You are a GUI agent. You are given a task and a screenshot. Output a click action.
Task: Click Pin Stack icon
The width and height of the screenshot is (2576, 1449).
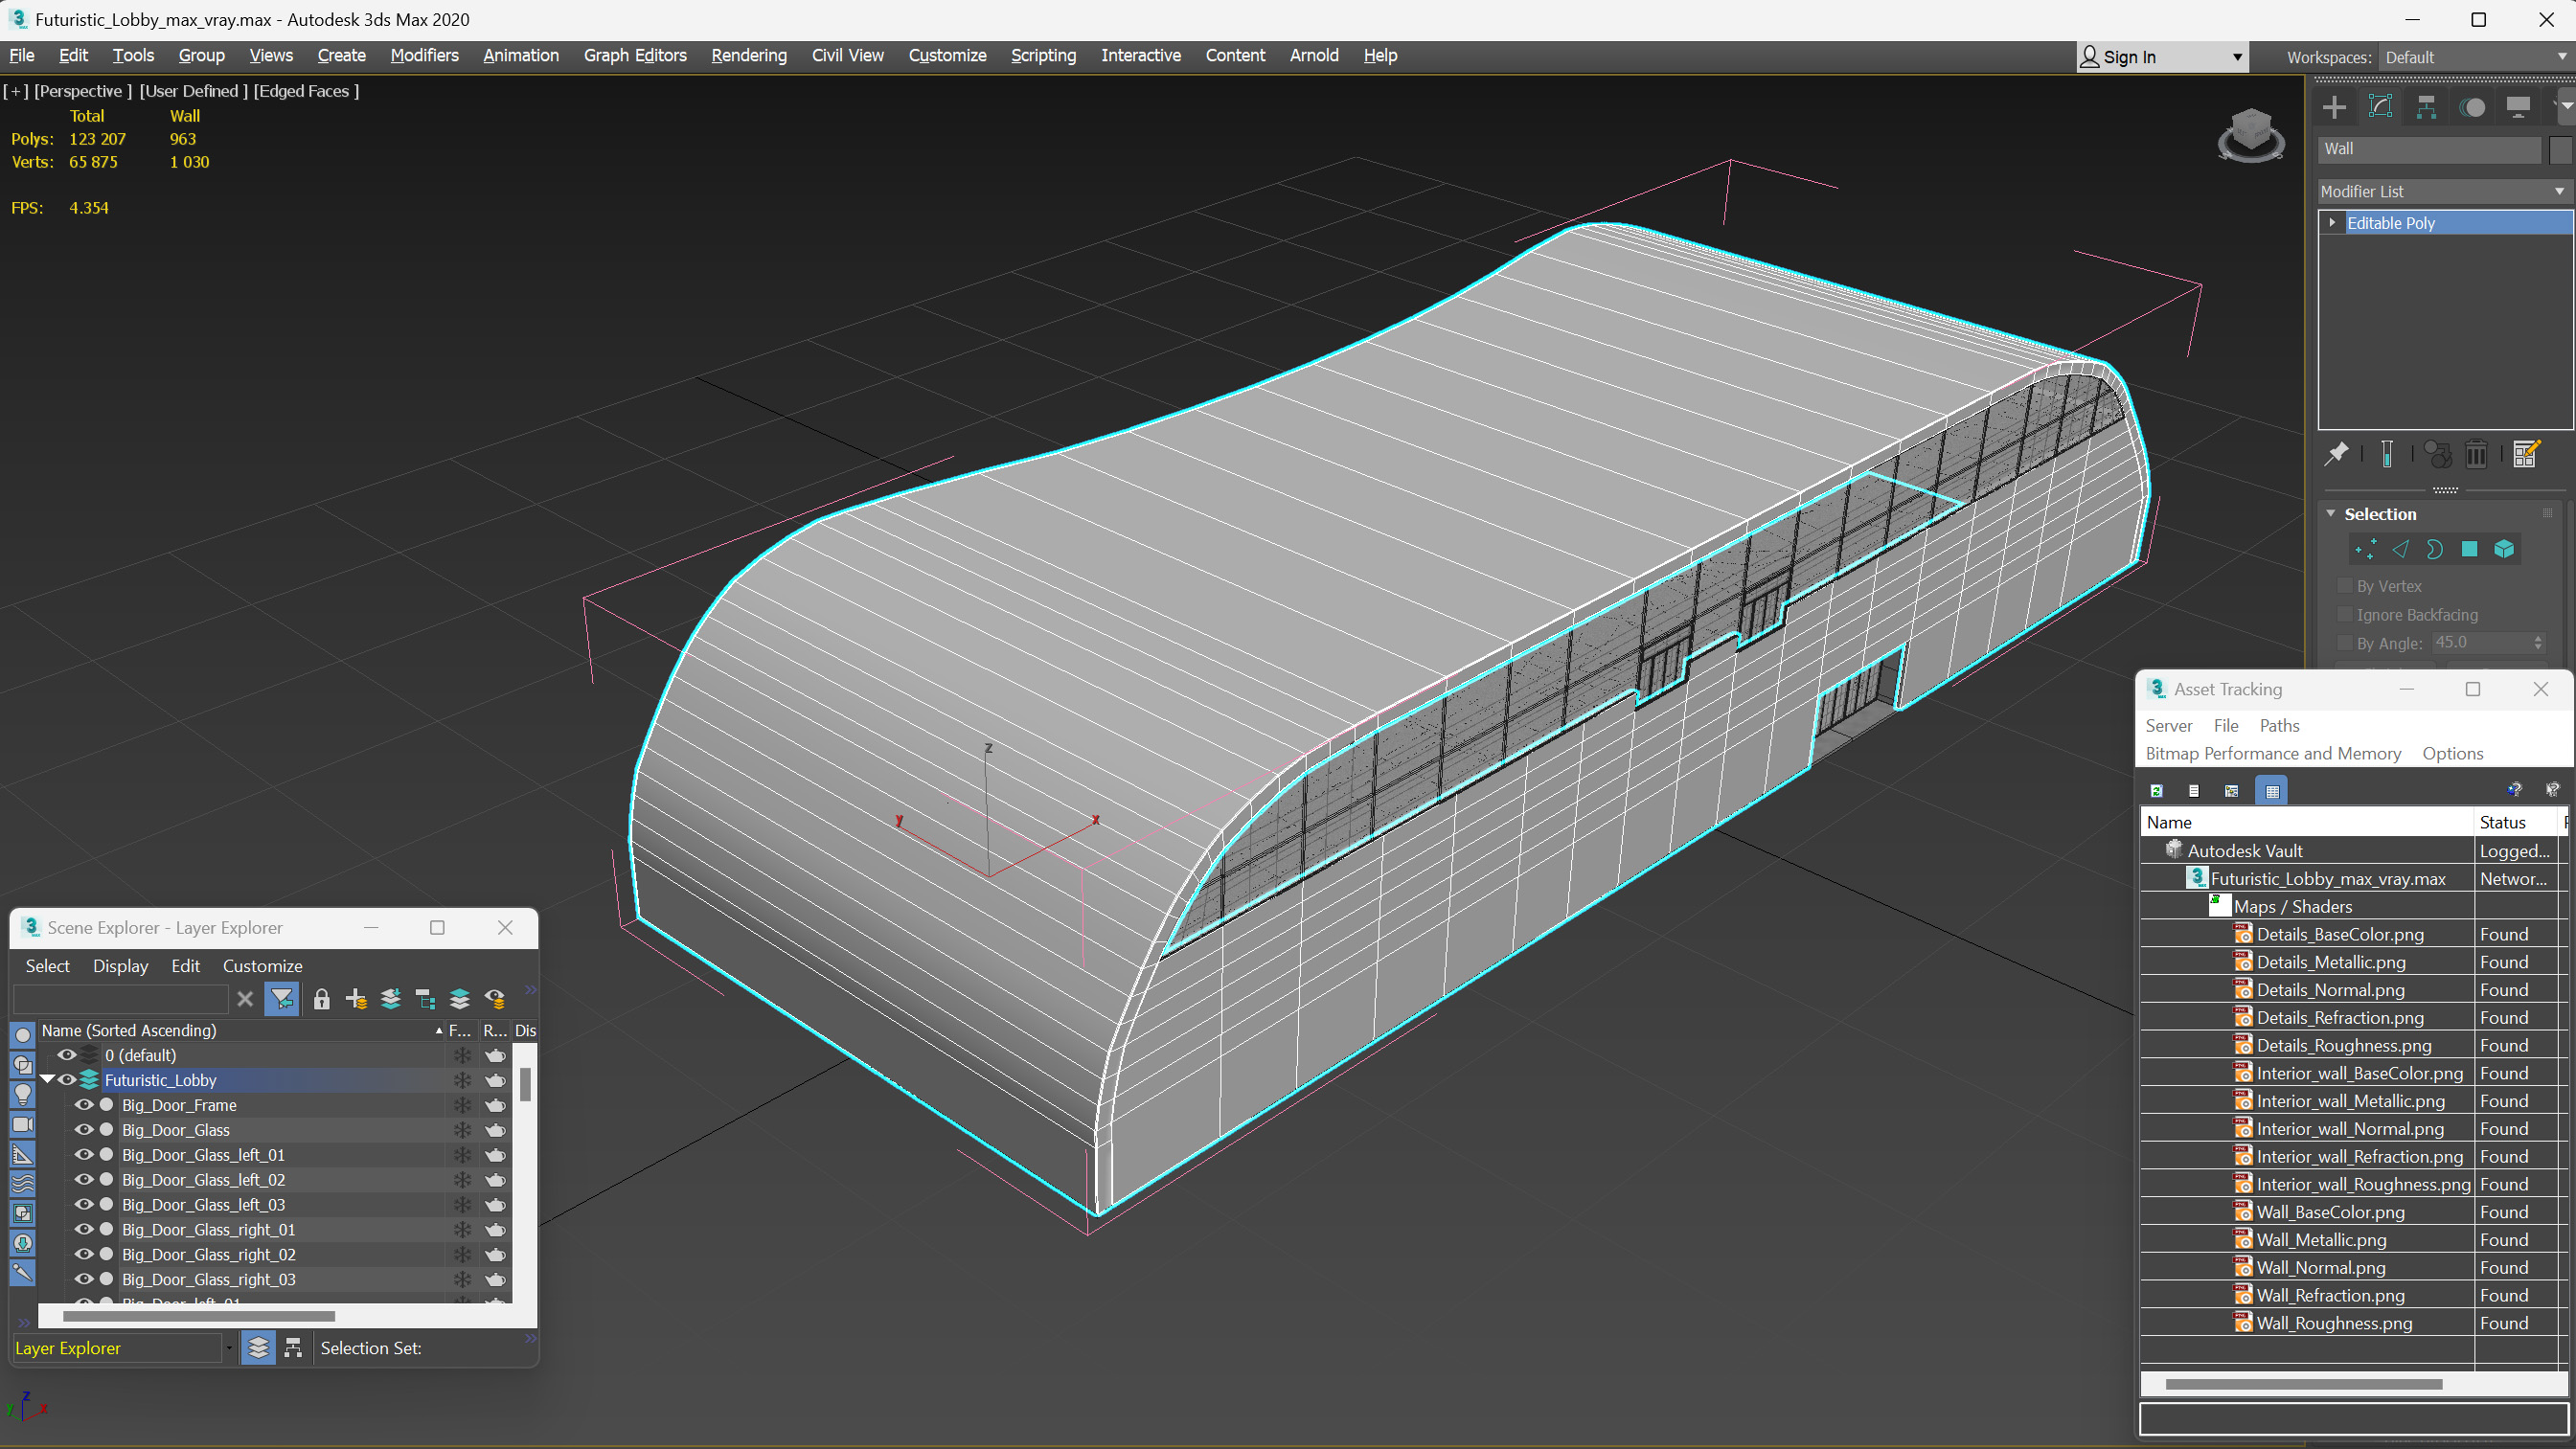[x=2336, y=455]
